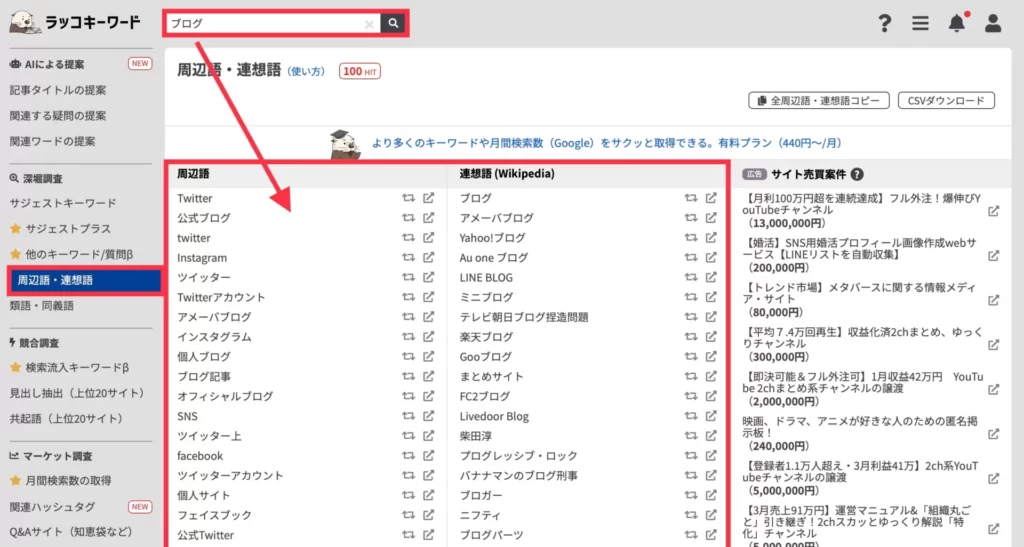Click the NEW badge beside AIによる提案
Viewport: 1024px width, 547px height.
140,63
